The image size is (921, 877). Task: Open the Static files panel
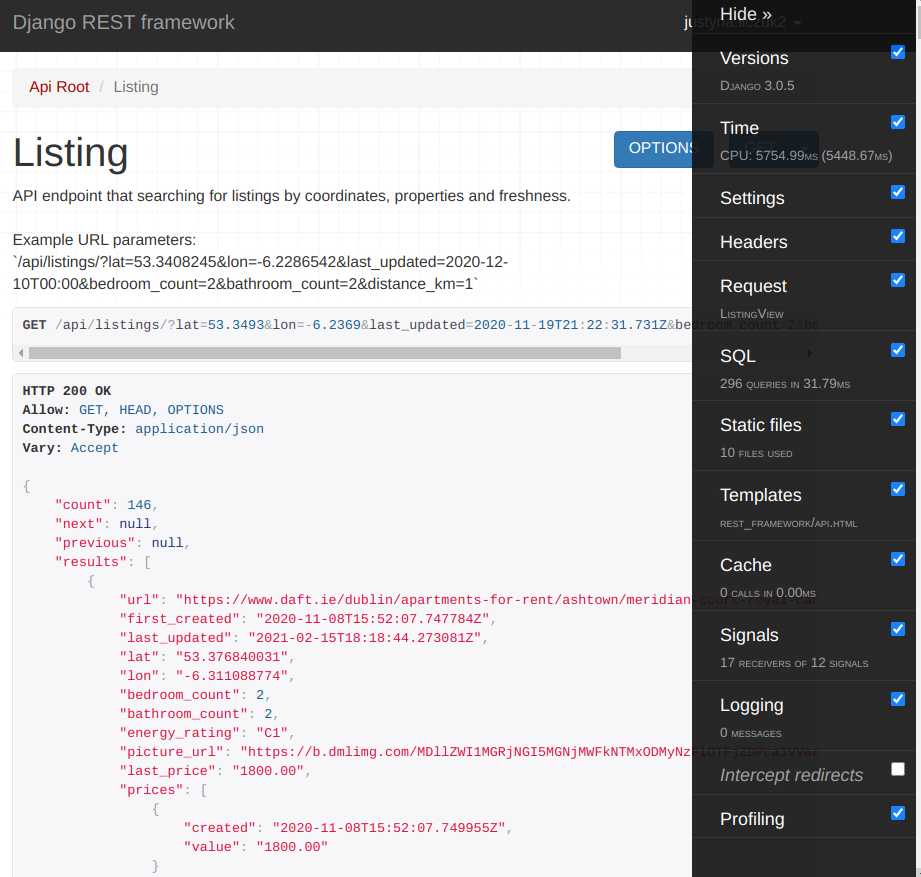pyautogui.click(x=760, y=425)
